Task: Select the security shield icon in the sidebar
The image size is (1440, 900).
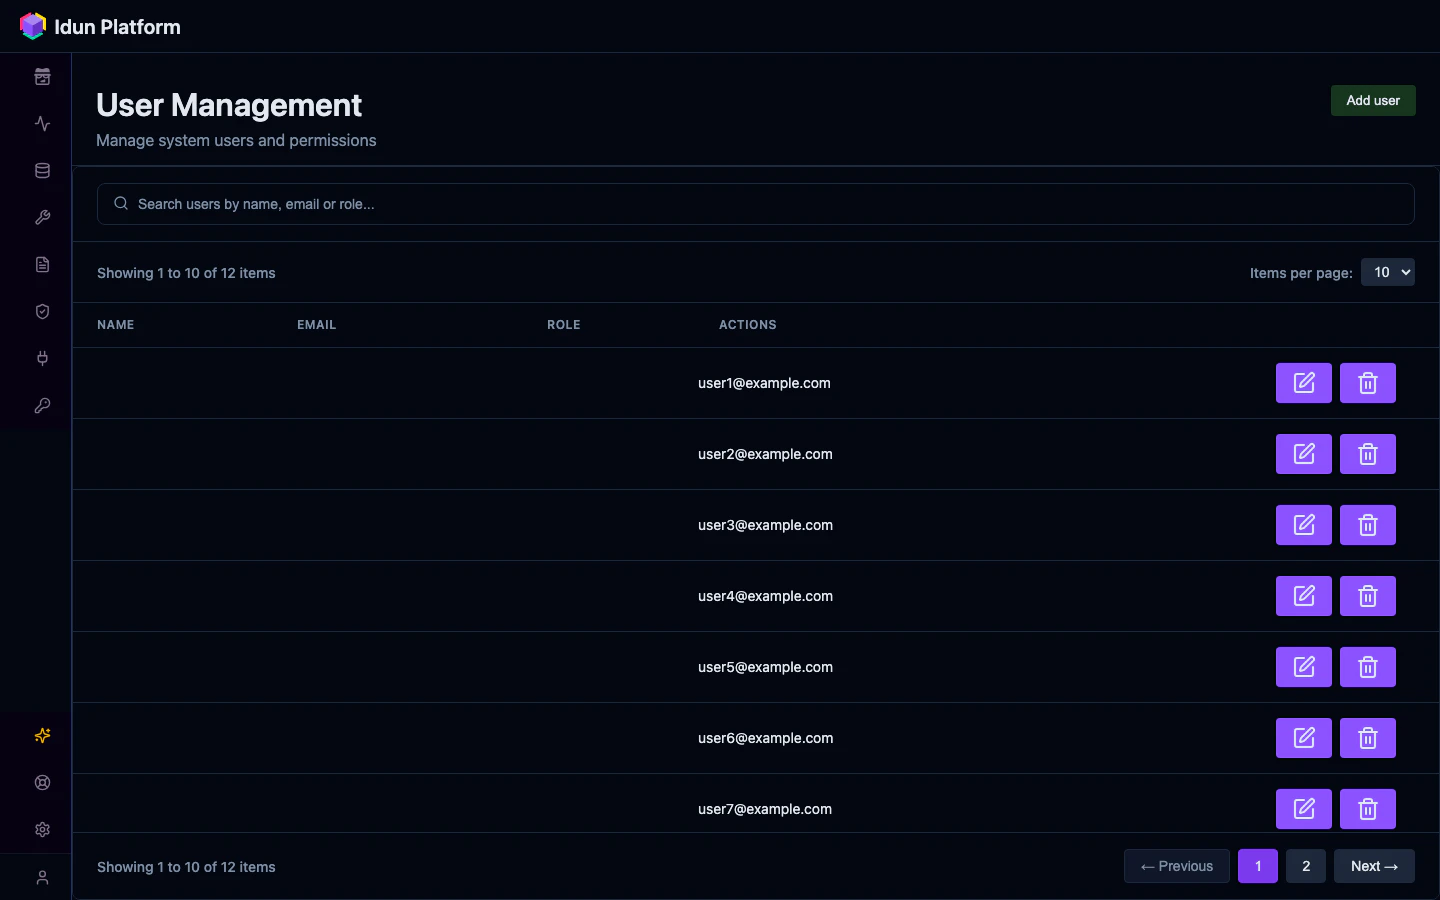Action: click(42, 312)
